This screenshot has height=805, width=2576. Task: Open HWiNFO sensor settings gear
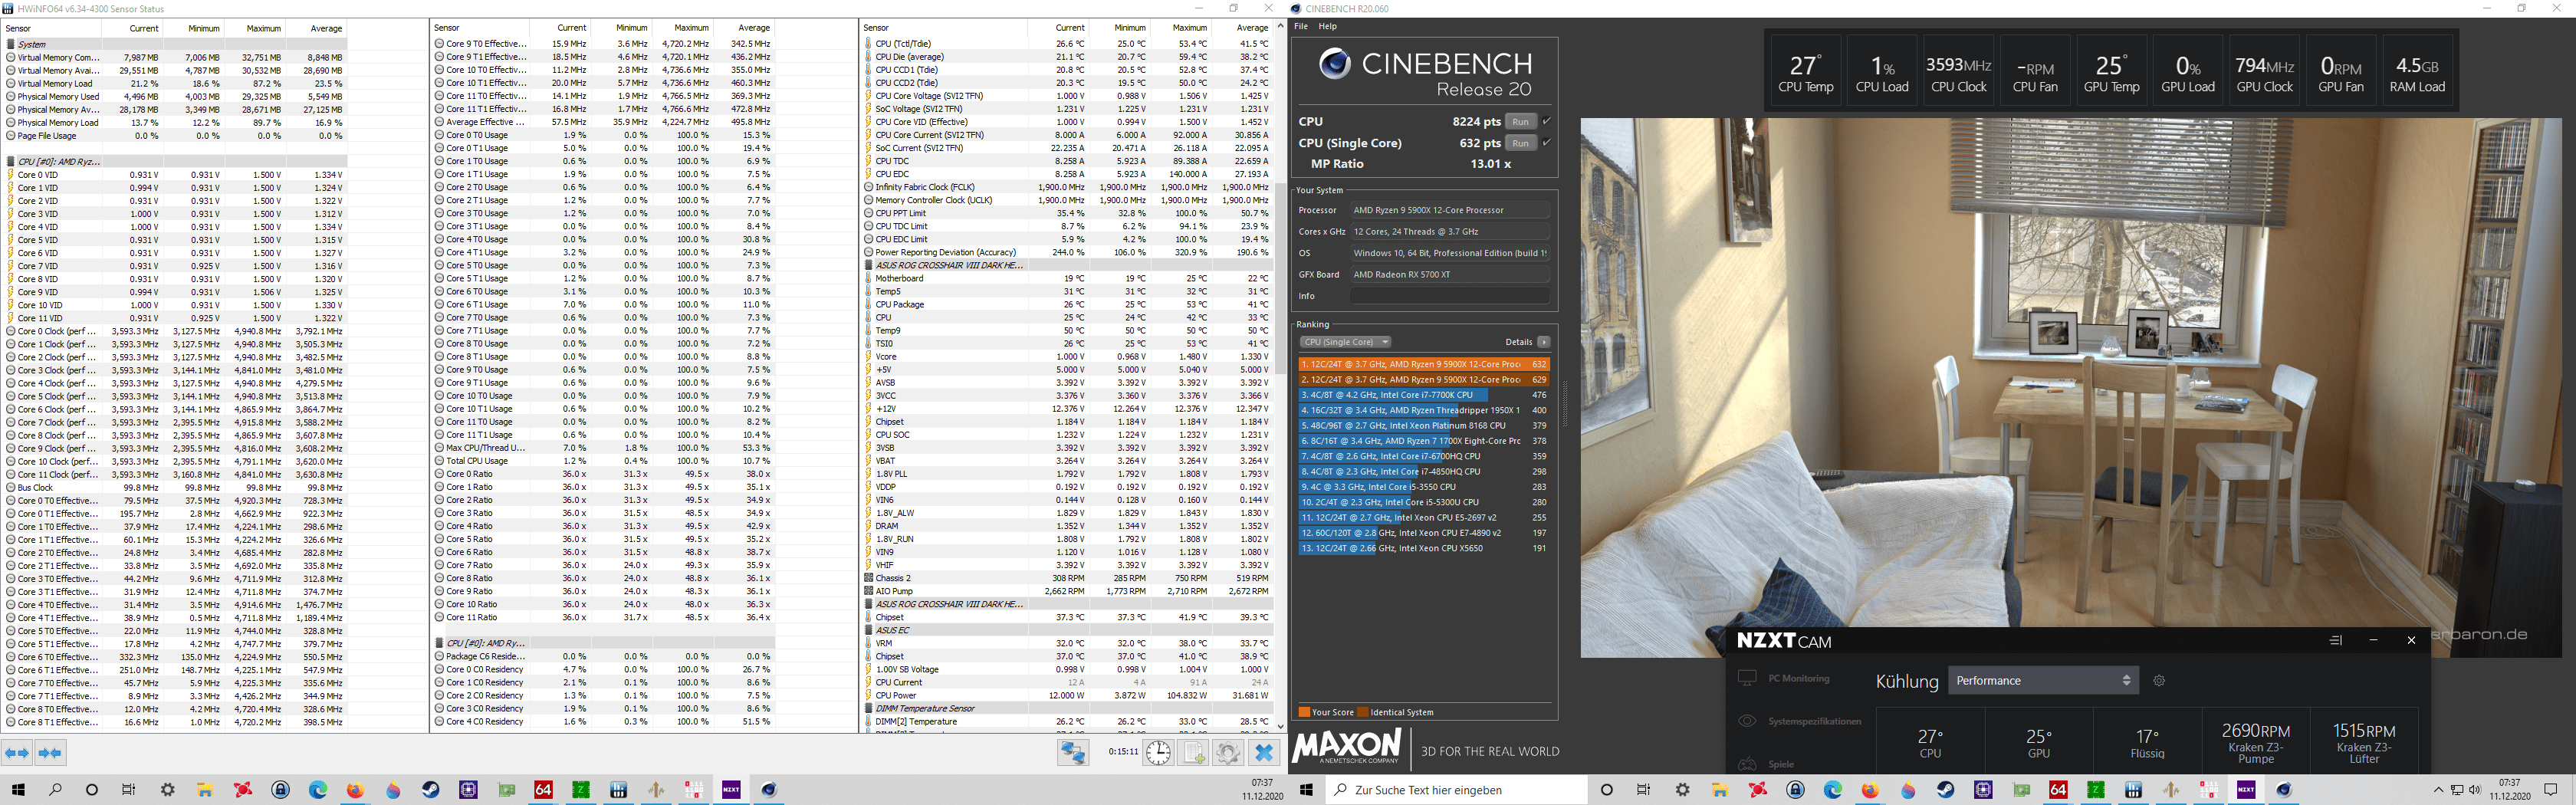click(1228, 752)
